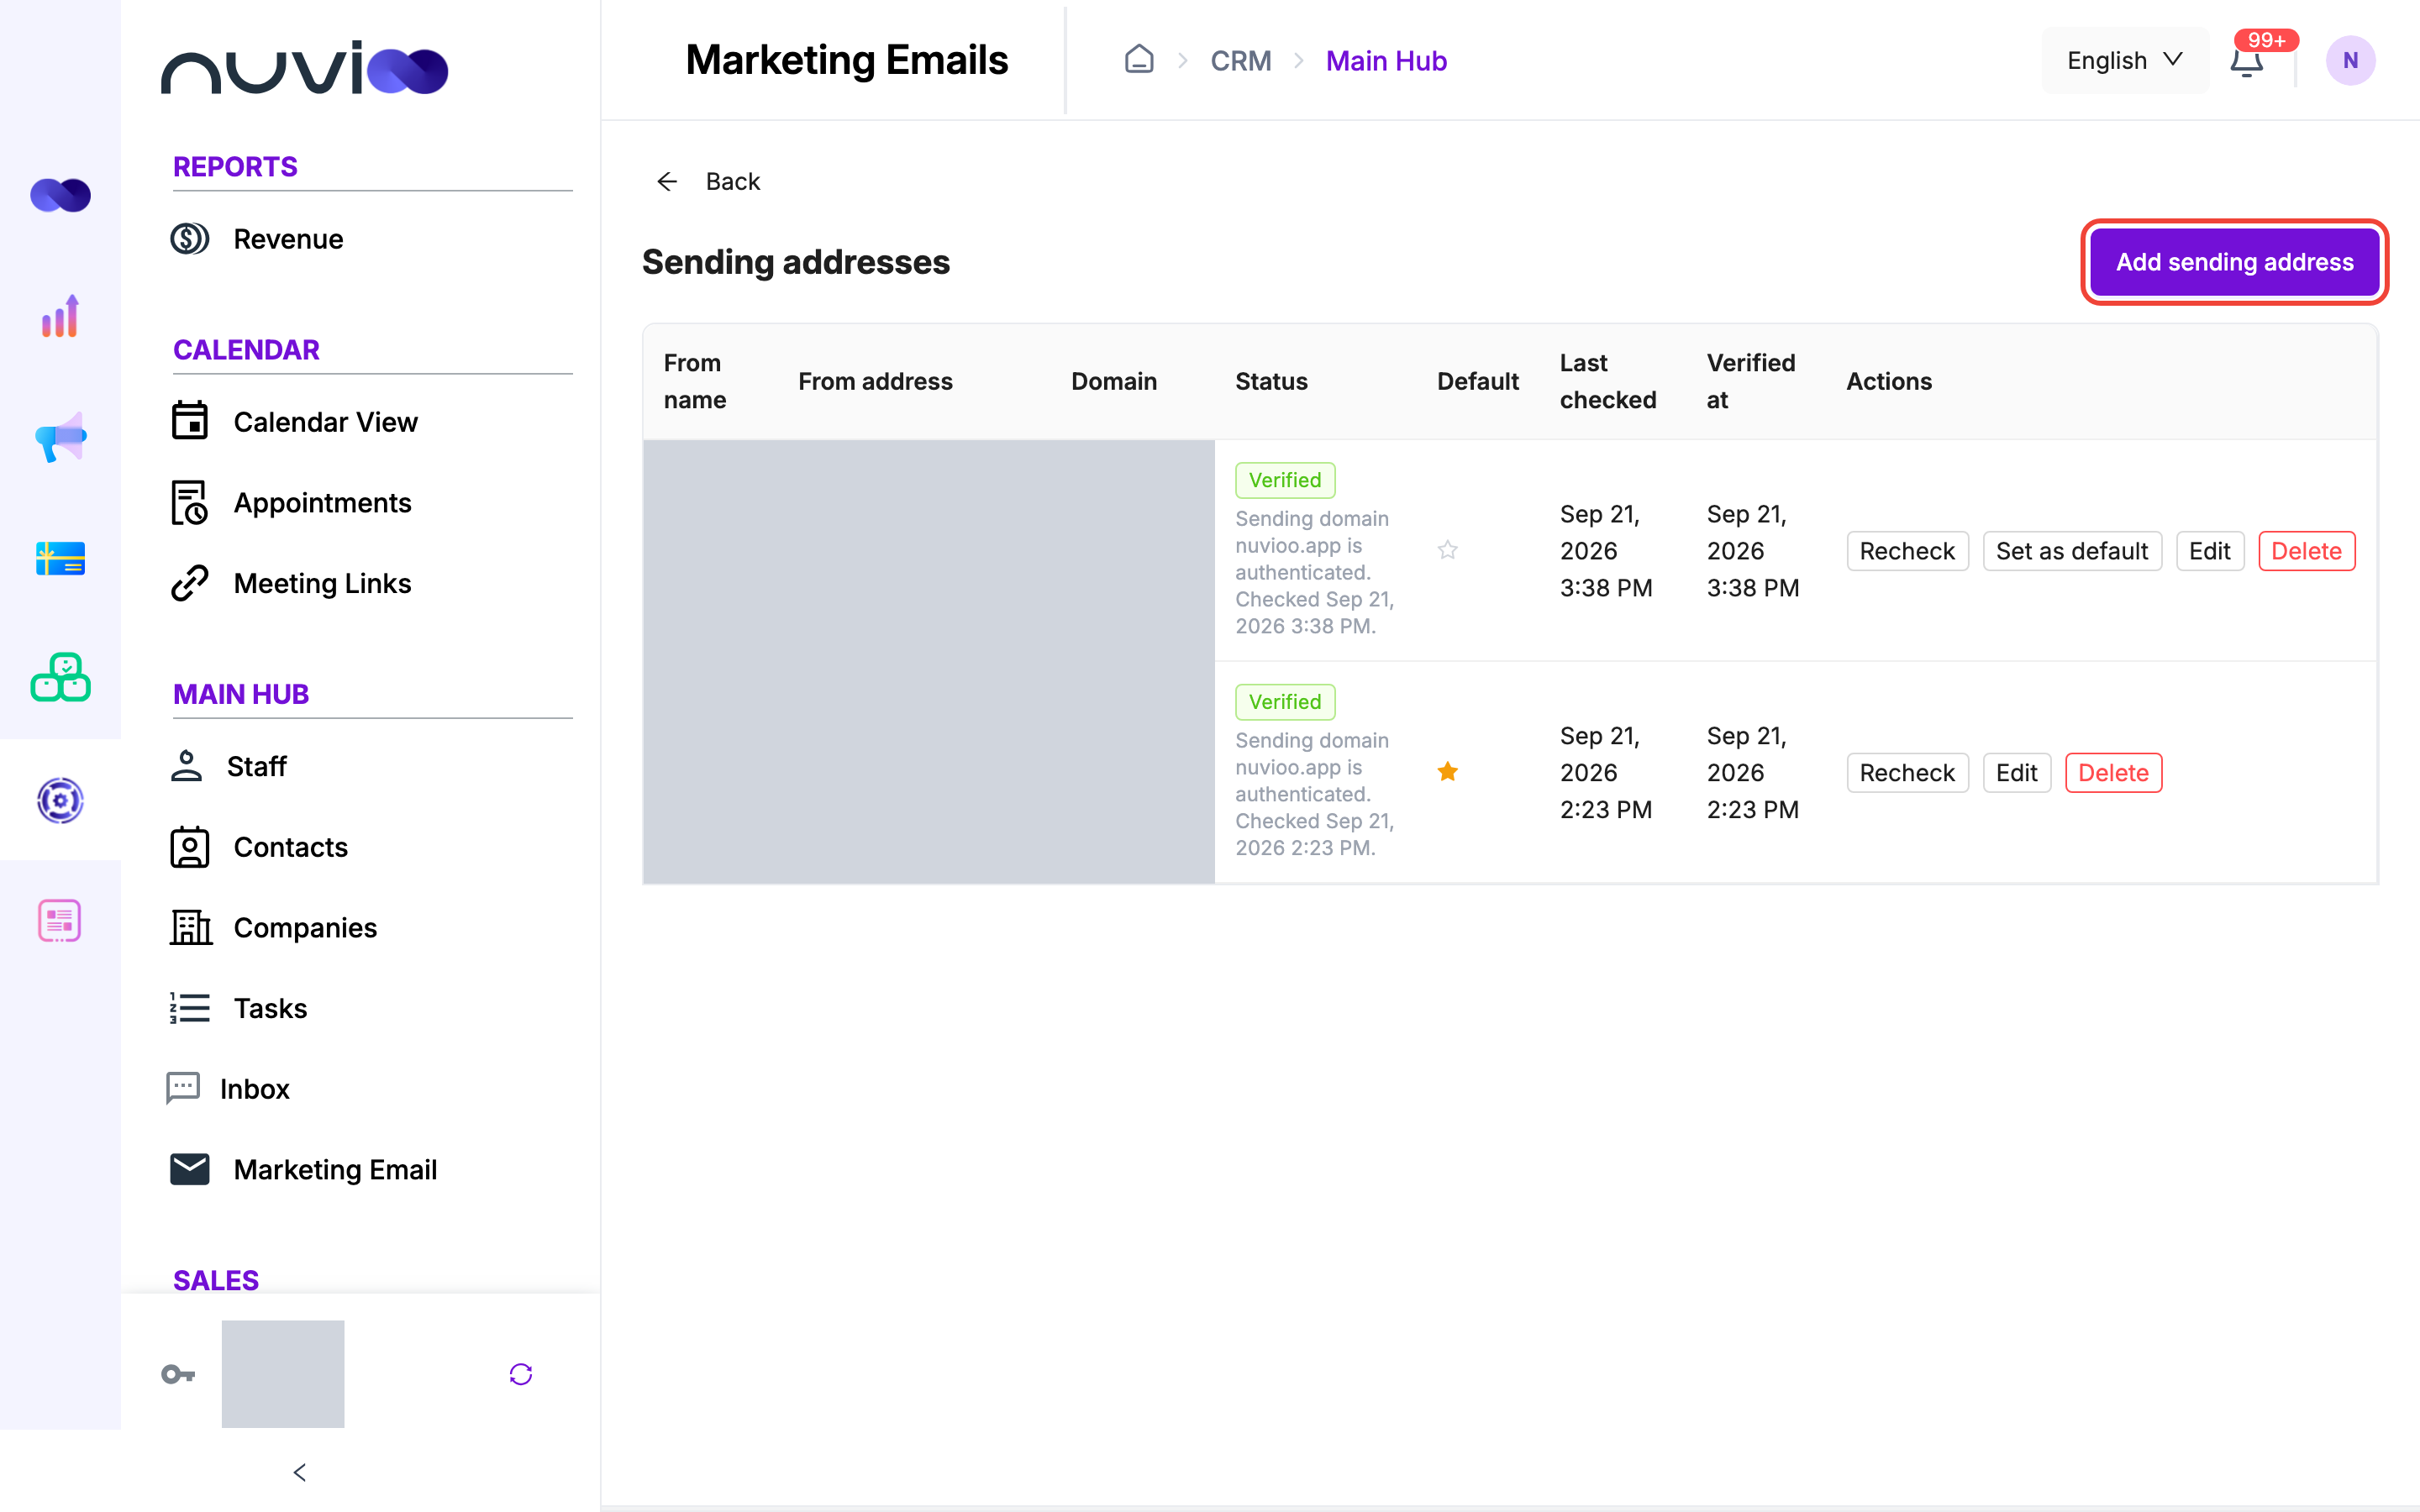The width and height of the screenshot is (2420, 1512).
Task: Click the empty star to mark the first address default
Action: (1447, 550)
